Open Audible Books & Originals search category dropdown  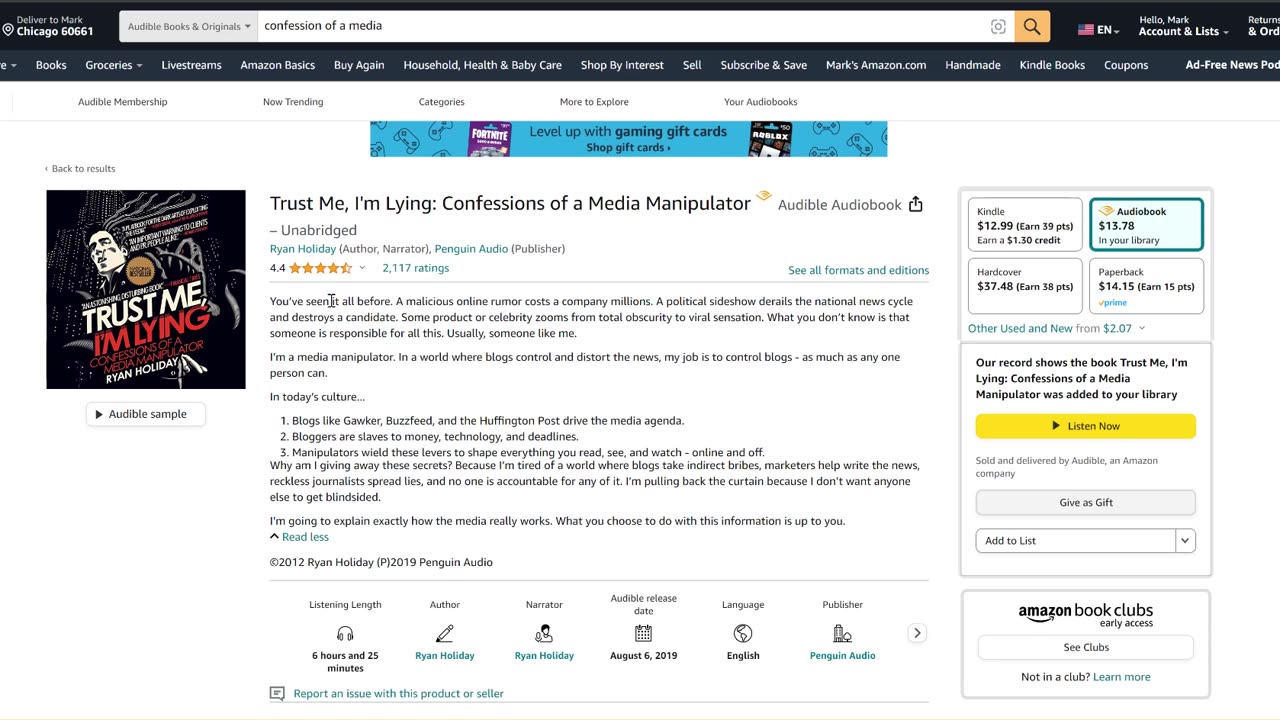click(189, 27)
